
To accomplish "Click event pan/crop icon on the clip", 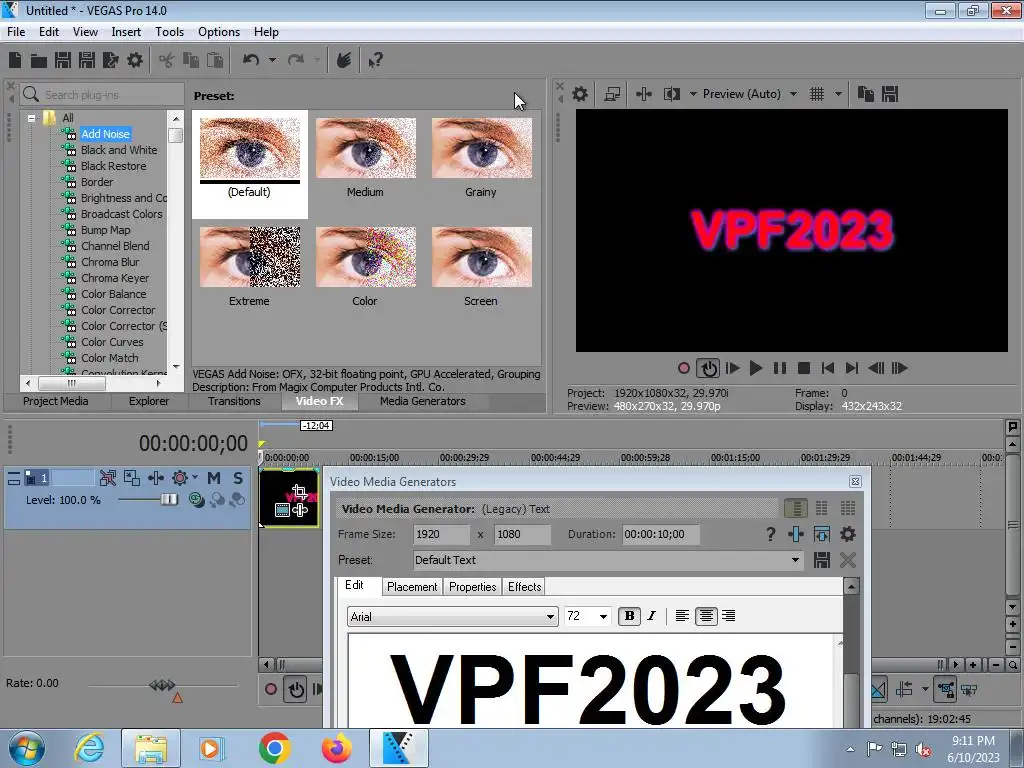I will [299, 492].
